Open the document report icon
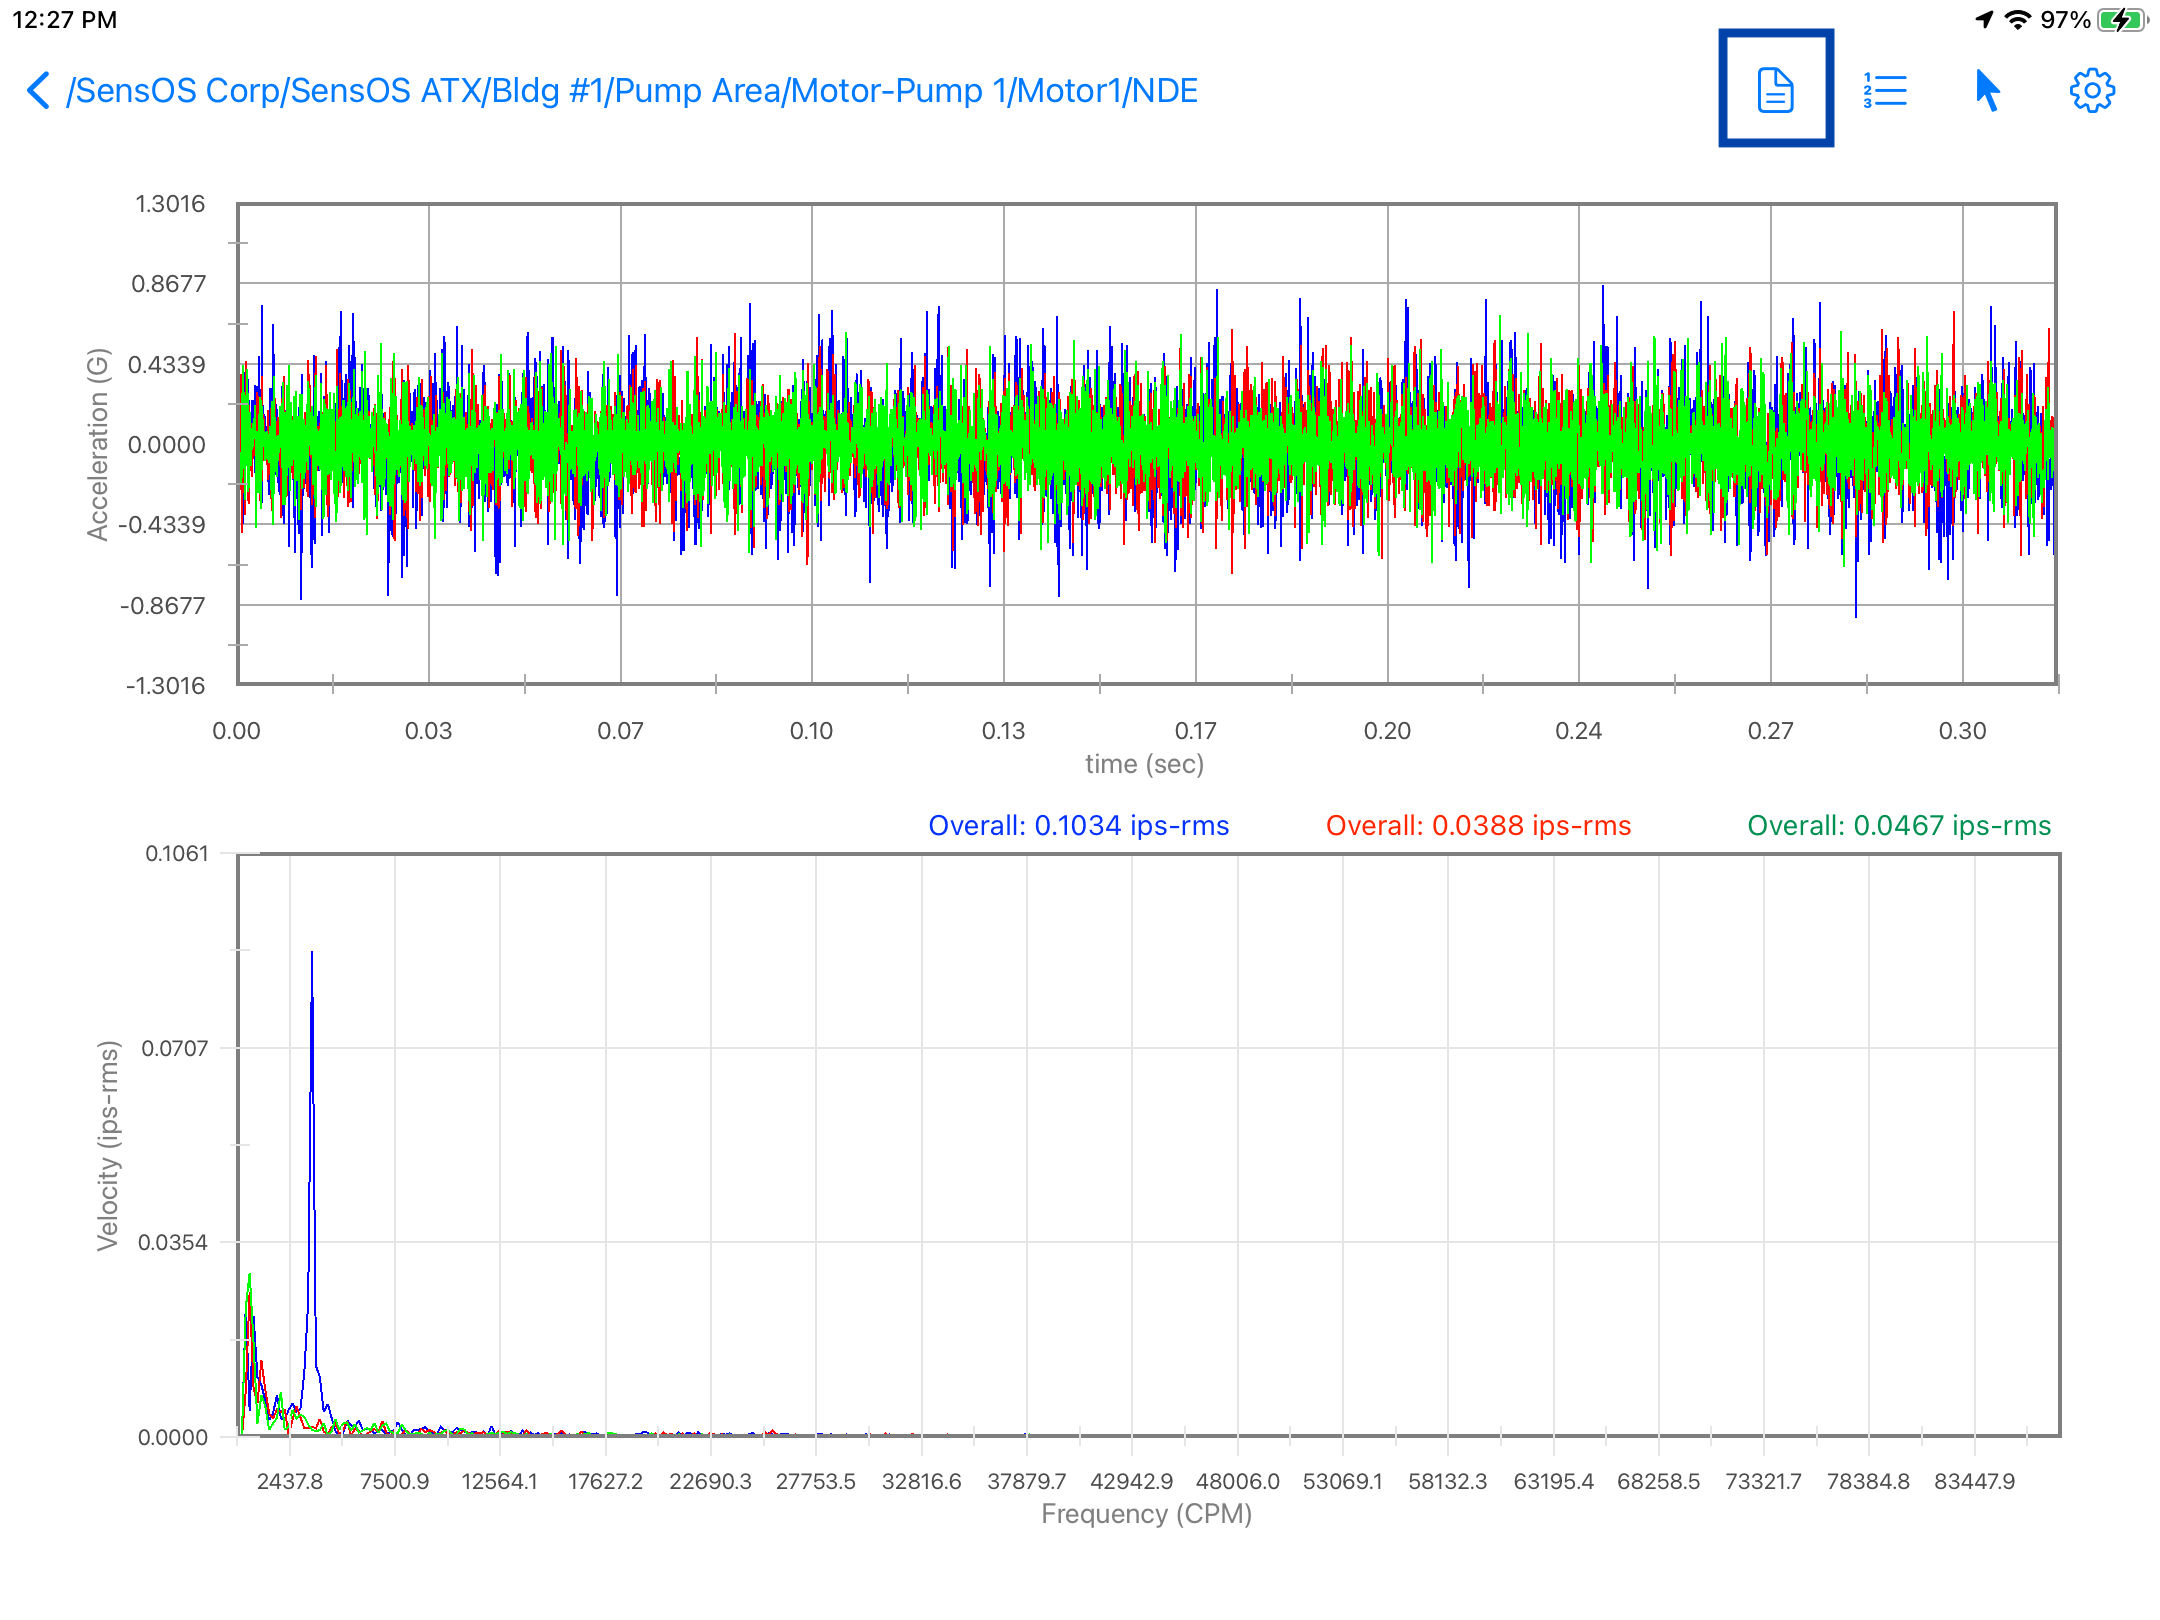This screenshot has width=2160, height=1620. [x=1775, y=90]
